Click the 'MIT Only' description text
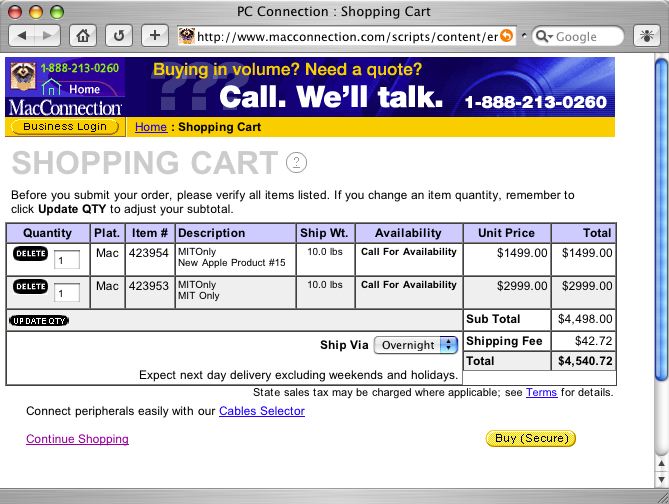The height and width of the screenshot is (504, 669). pos(199,295)
